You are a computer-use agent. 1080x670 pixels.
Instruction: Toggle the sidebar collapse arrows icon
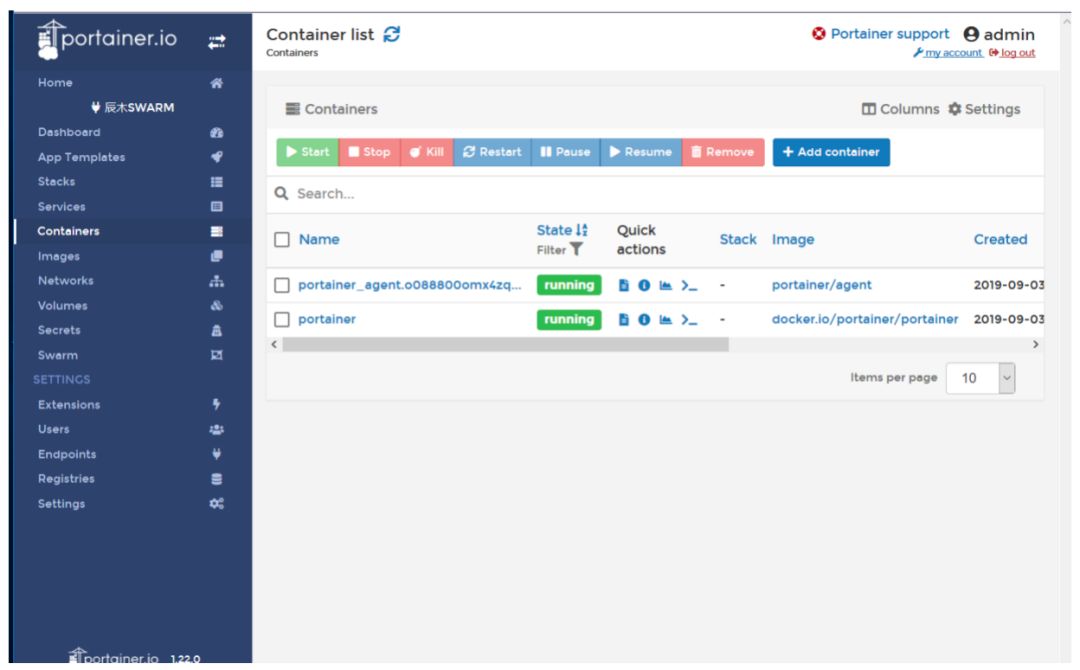coord(216,43)
